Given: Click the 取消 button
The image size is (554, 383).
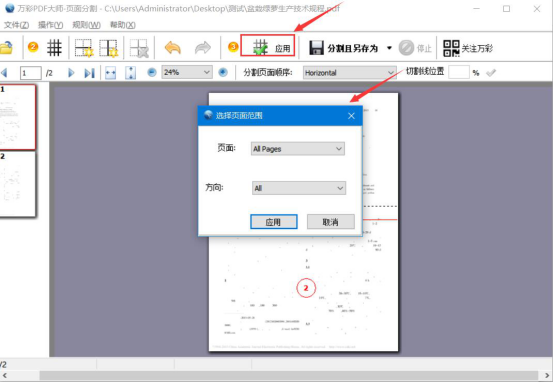Looking at the screenshot, I should (x=330, y=222).
